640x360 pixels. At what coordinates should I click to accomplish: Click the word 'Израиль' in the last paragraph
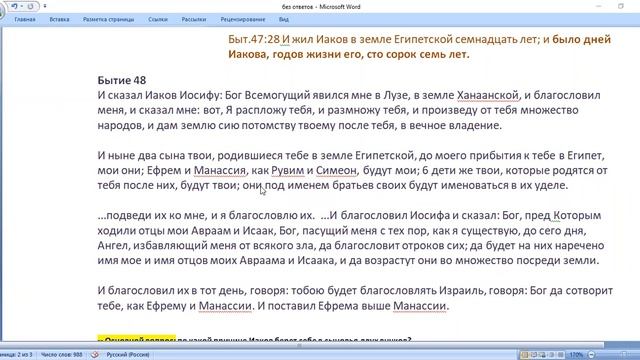[x=462, y=291]
